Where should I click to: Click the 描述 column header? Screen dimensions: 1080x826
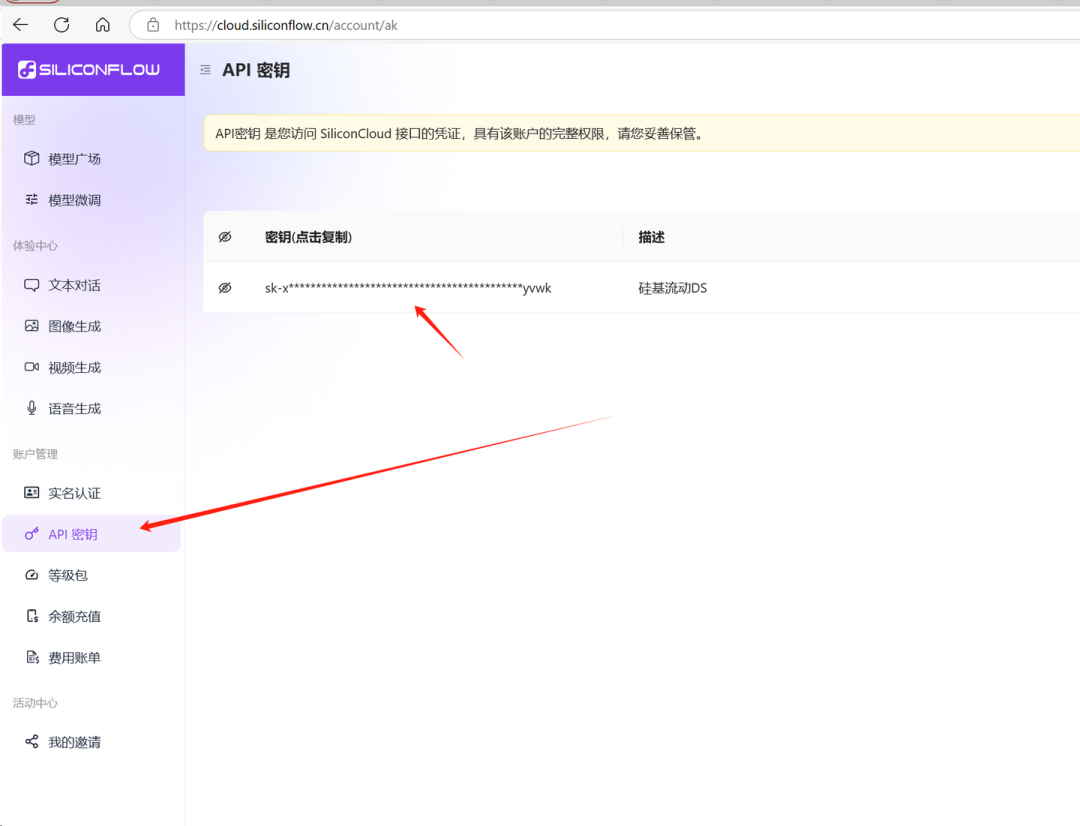click(x=652, y=237)
